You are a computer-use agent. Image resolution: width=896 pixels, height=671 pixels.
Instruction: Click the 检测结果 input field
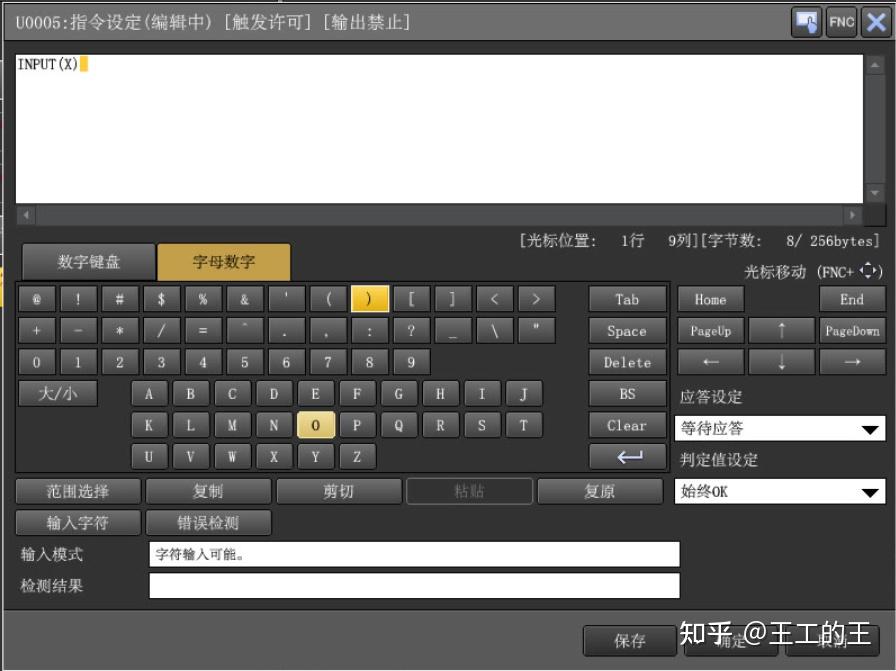click(x=414, y=586)
